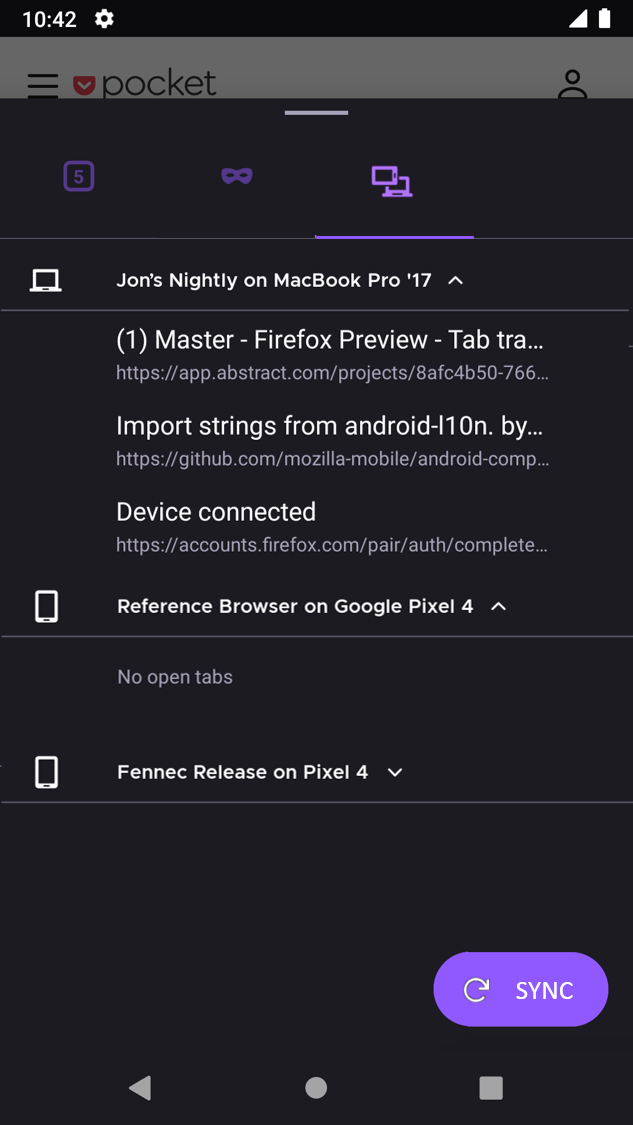Open the Device connected synced tab

pos(330,526)
